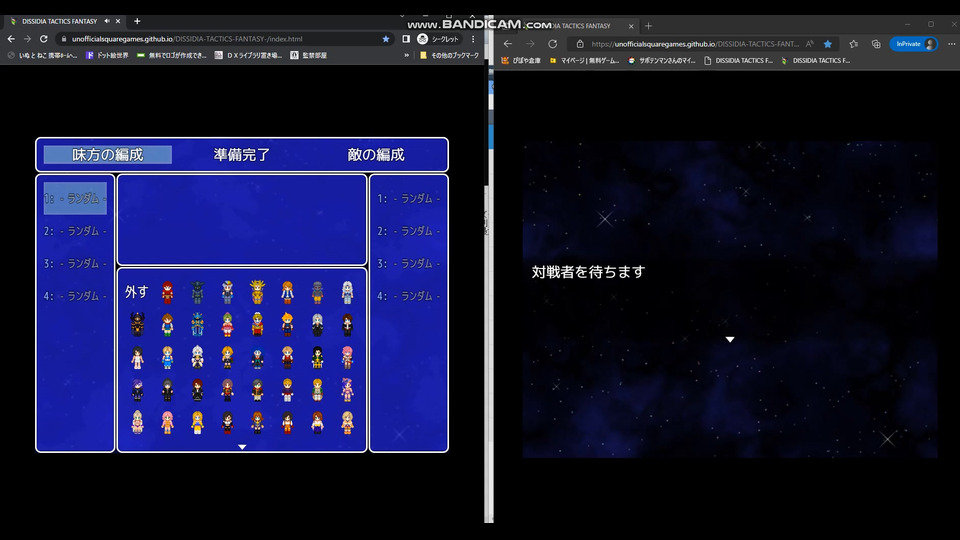Screen dimensions: 960x540
Task: Open その他のブックマーク folder
Action: coord(449,55)
